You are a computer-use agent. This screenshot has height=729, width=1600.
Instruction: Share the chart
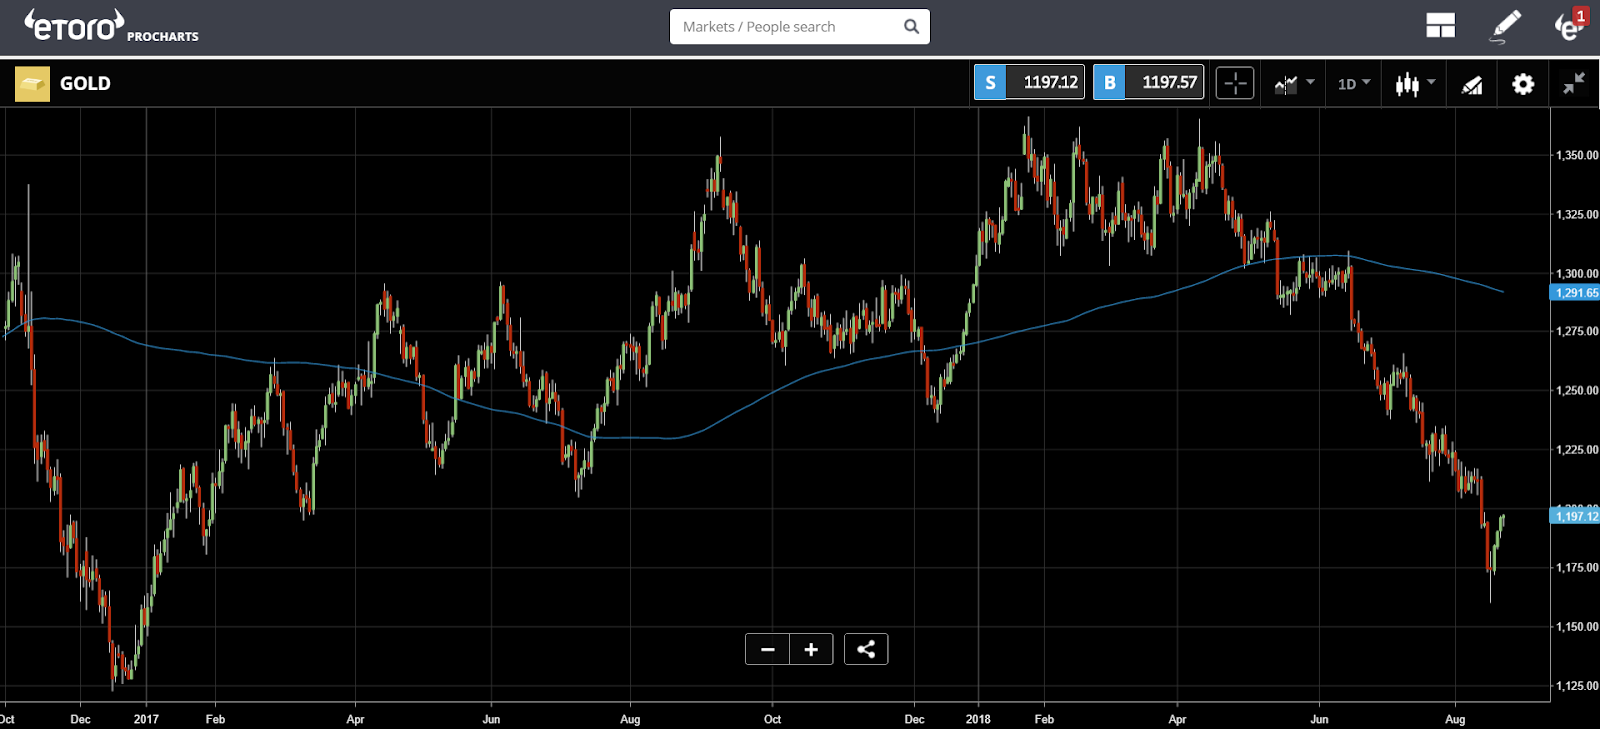click(x=866, y=649)
